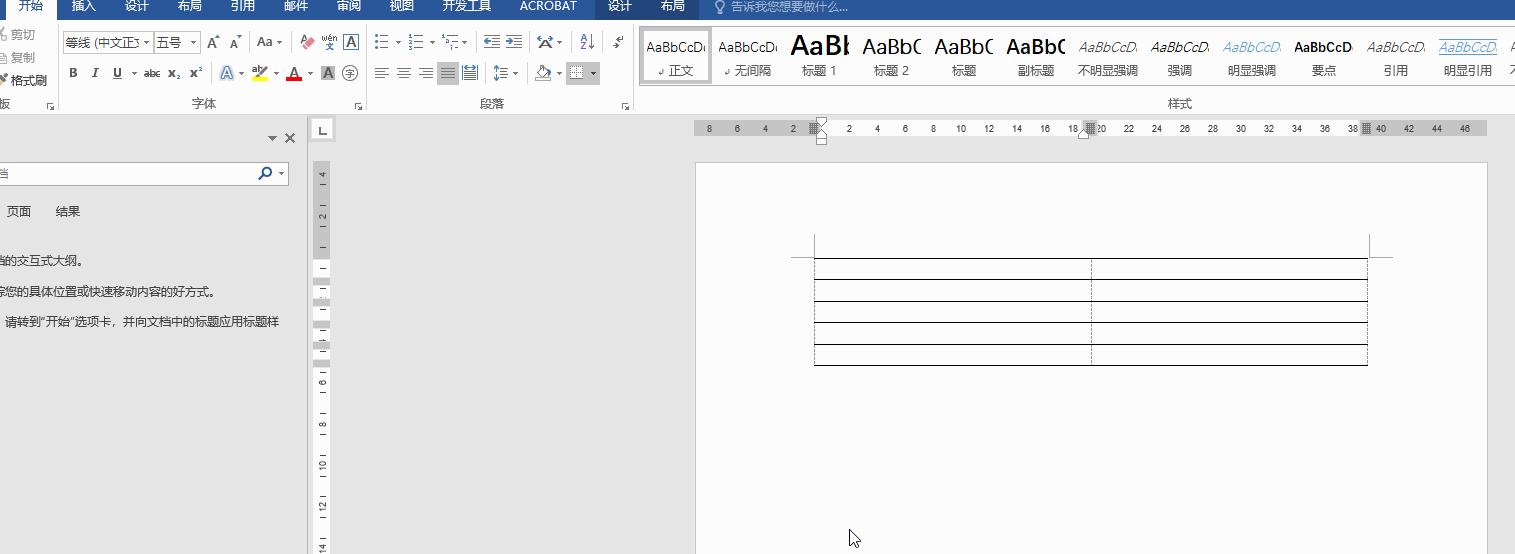Apply the 要点 style
Viewport: 1515px width, 554px height.
click(1324, 57)
